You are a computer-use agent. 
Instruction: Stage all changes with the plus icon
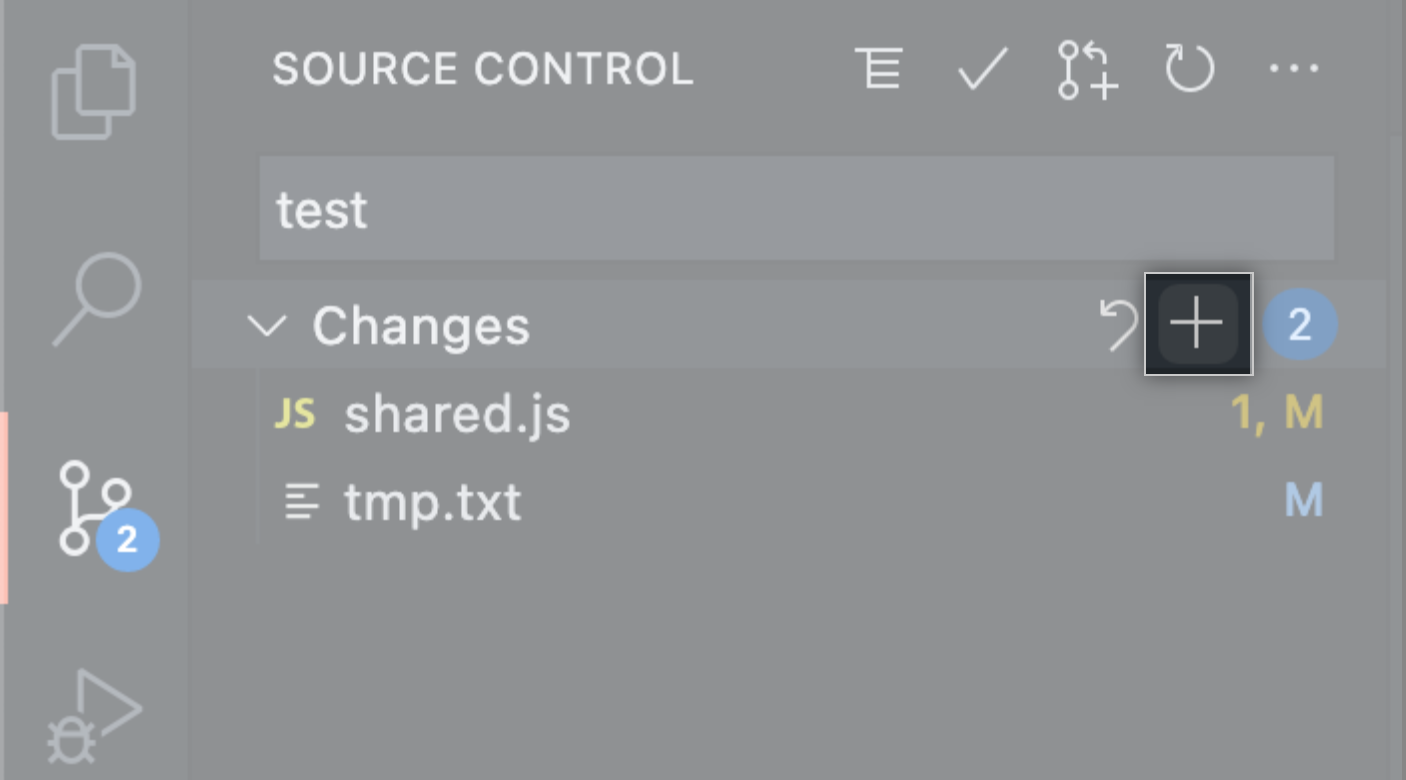point(1197,323)
